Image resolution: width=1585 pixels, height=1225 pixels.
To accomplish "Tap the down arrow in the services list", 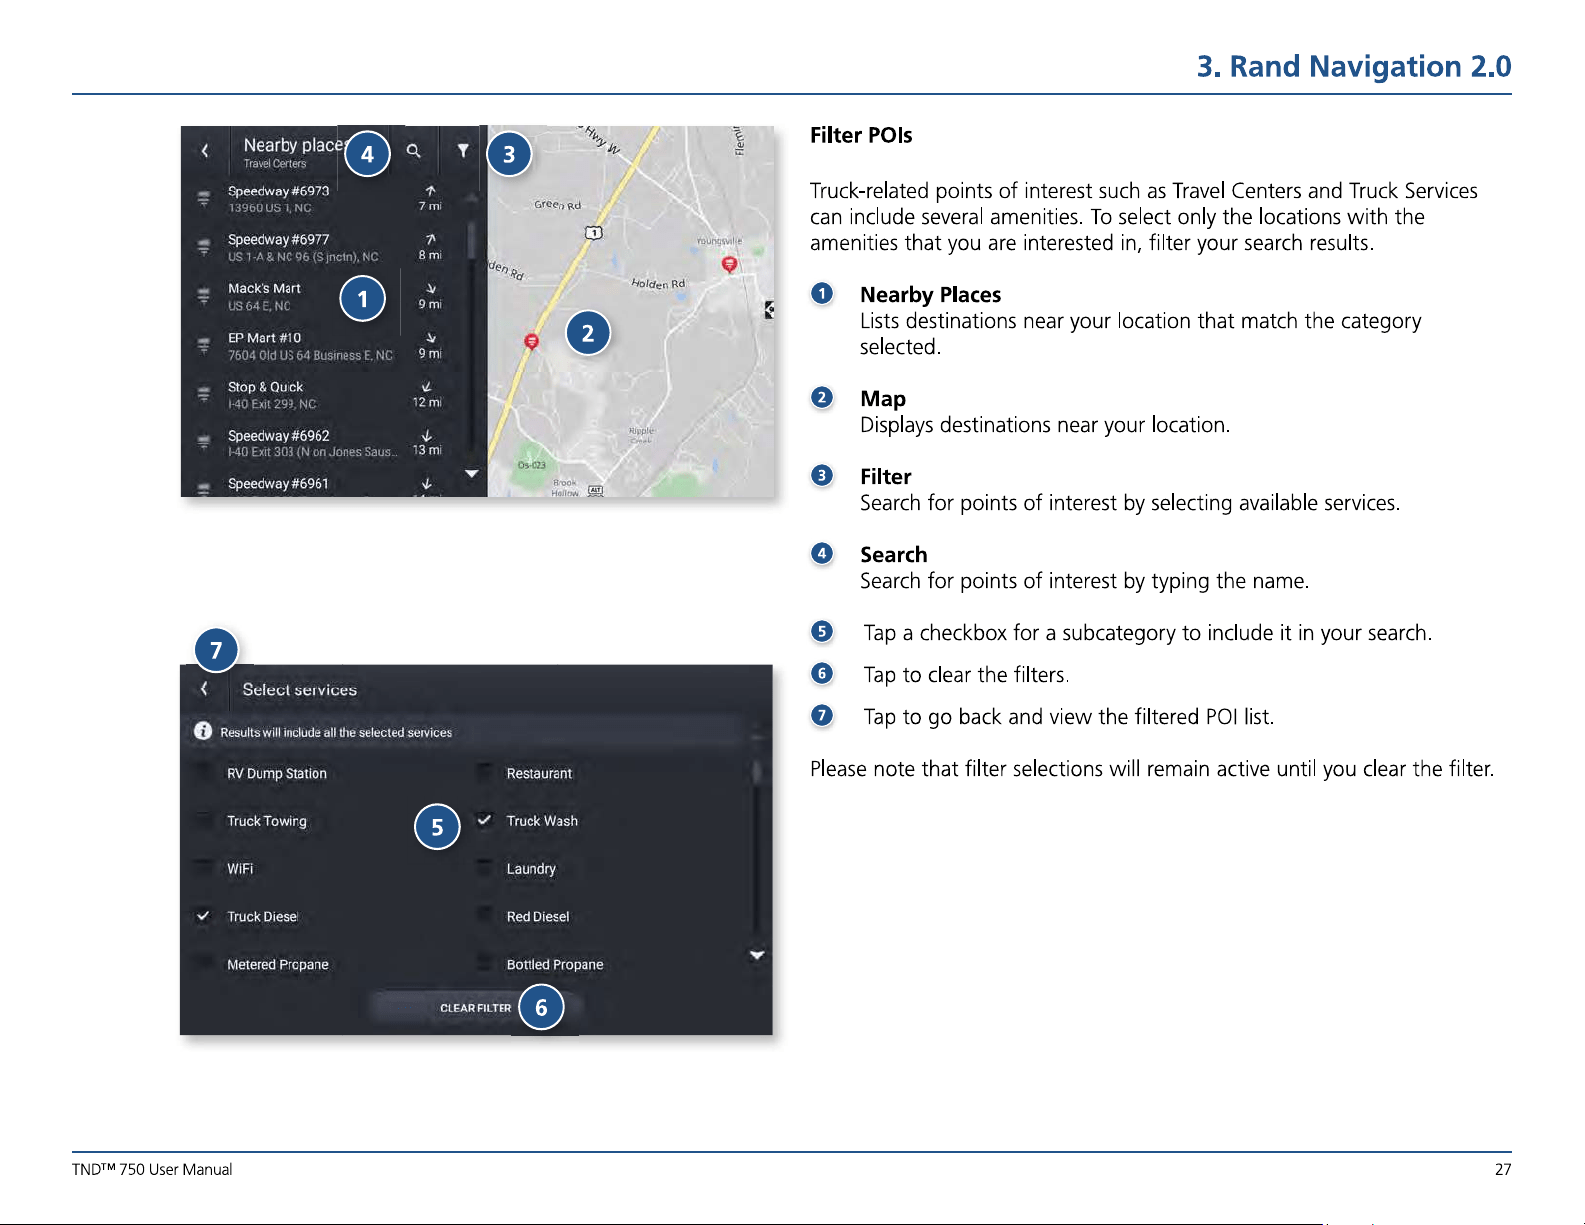I will point(757,955).
